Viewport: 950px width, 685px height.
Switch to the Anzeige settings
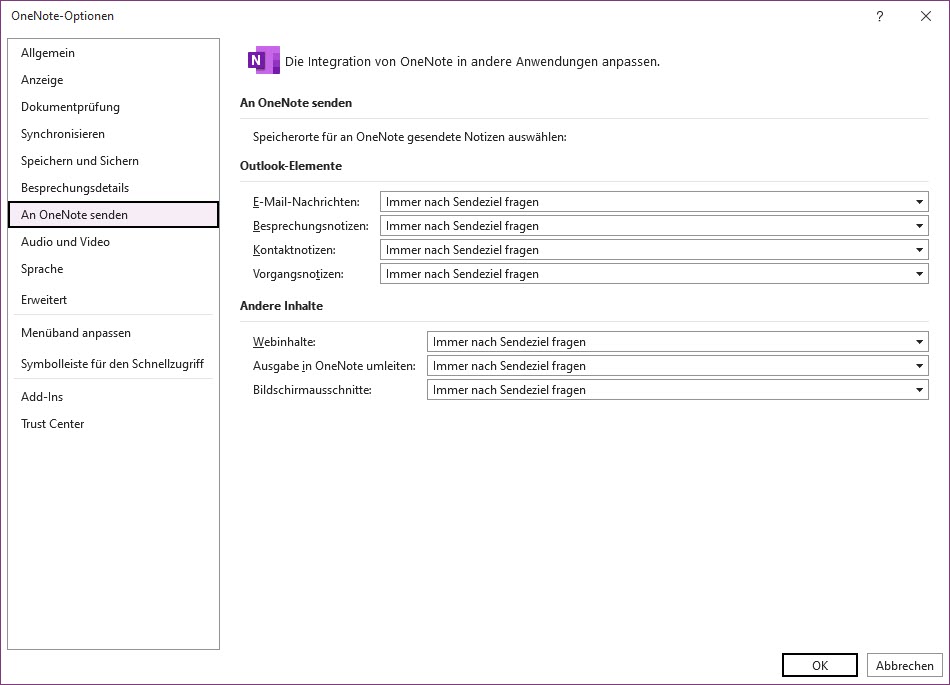point(42,80)
